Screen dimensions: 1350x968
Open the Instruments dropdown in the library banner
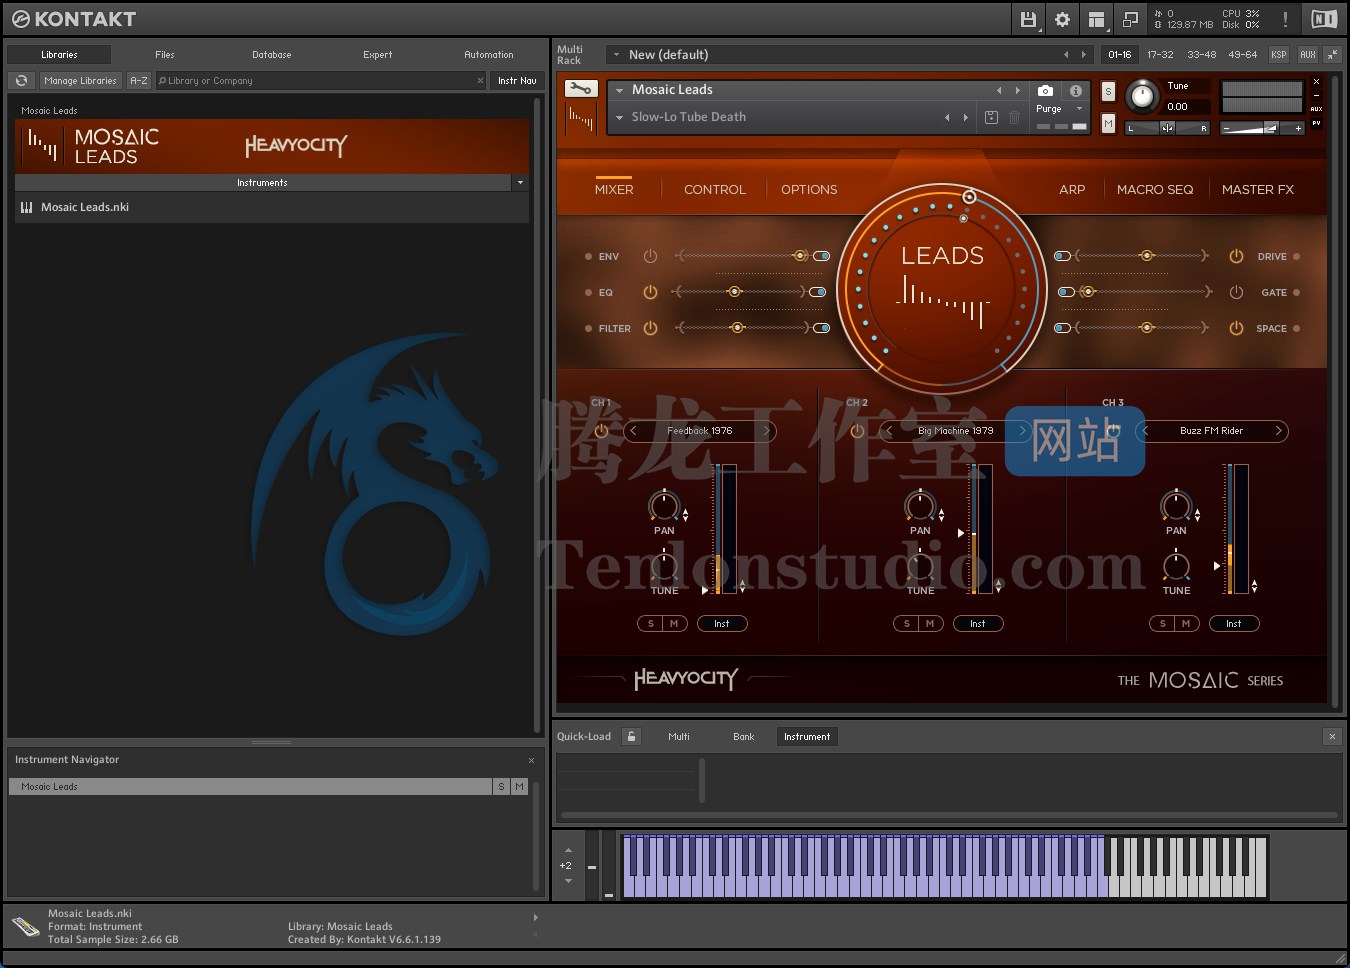pos(519,182)
